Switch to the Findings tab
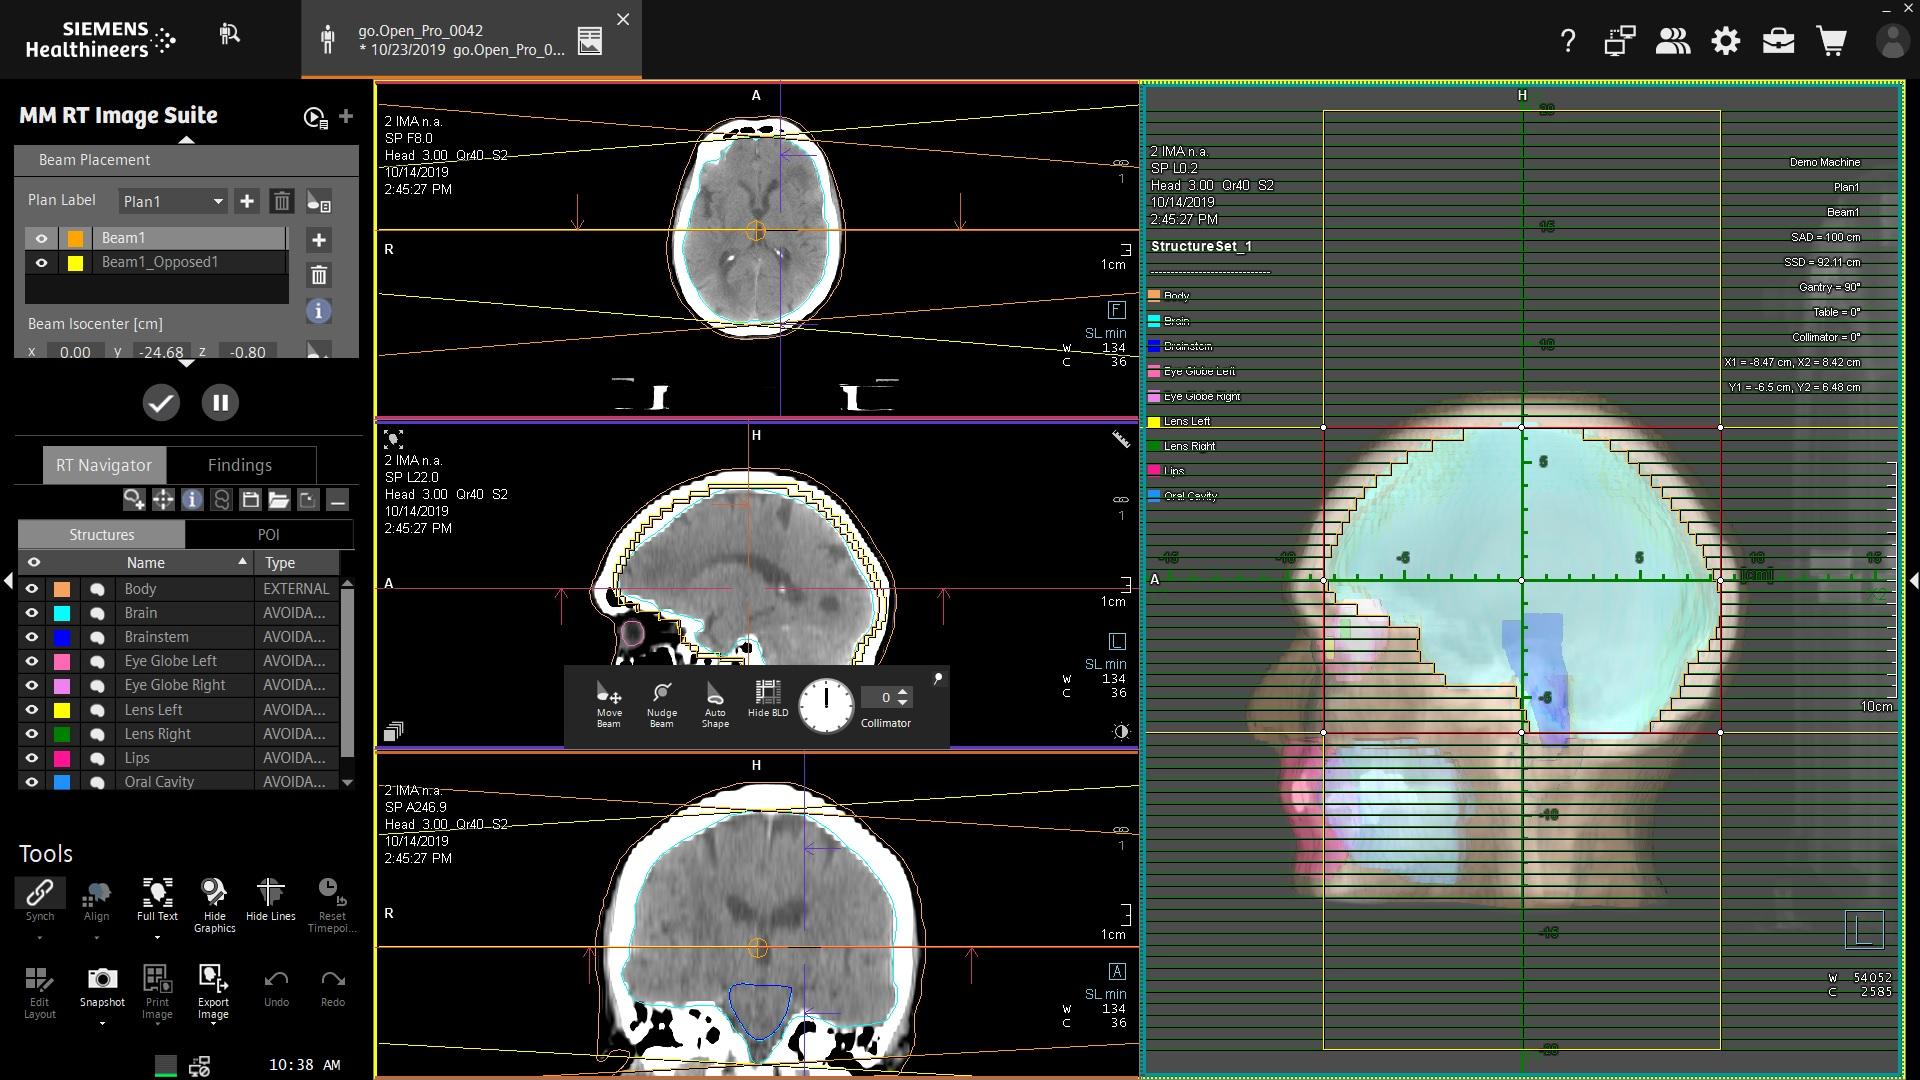Screen dimensions: 1920x1080 [240, 464]
